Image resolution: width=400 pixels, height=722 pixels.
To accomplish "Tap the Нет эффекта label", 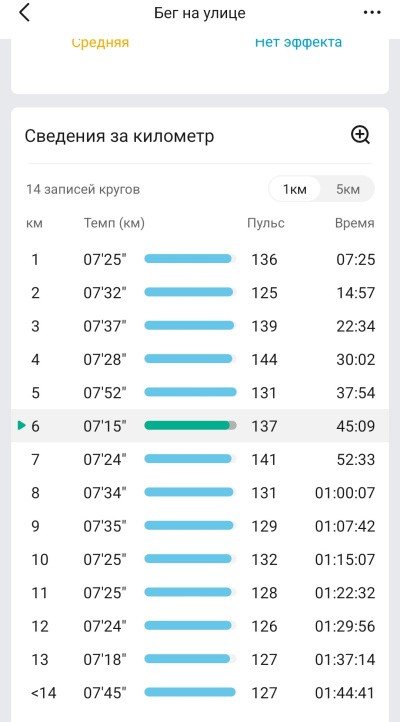I will 298,42.
